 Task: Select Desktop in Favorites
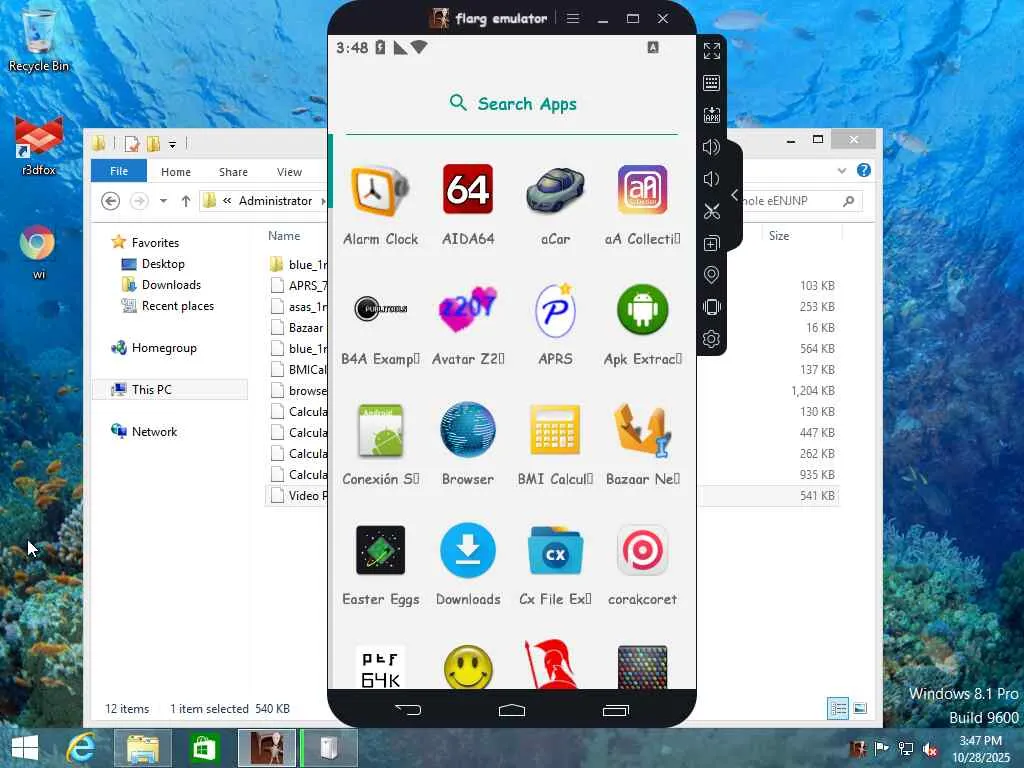pyautogui.click(x=163, y=264)
